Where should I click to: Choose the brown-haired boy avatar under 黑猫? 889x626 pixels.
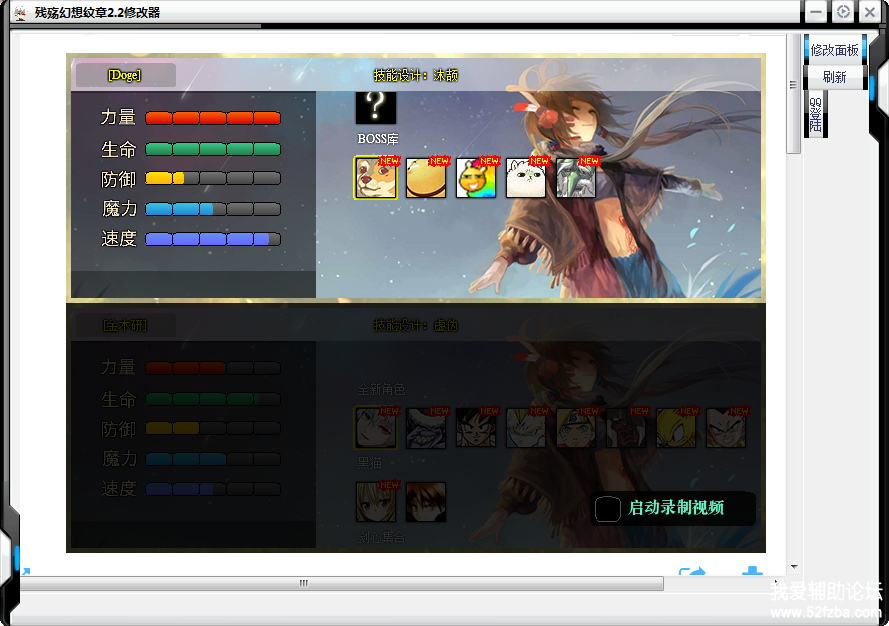(426, 502)
